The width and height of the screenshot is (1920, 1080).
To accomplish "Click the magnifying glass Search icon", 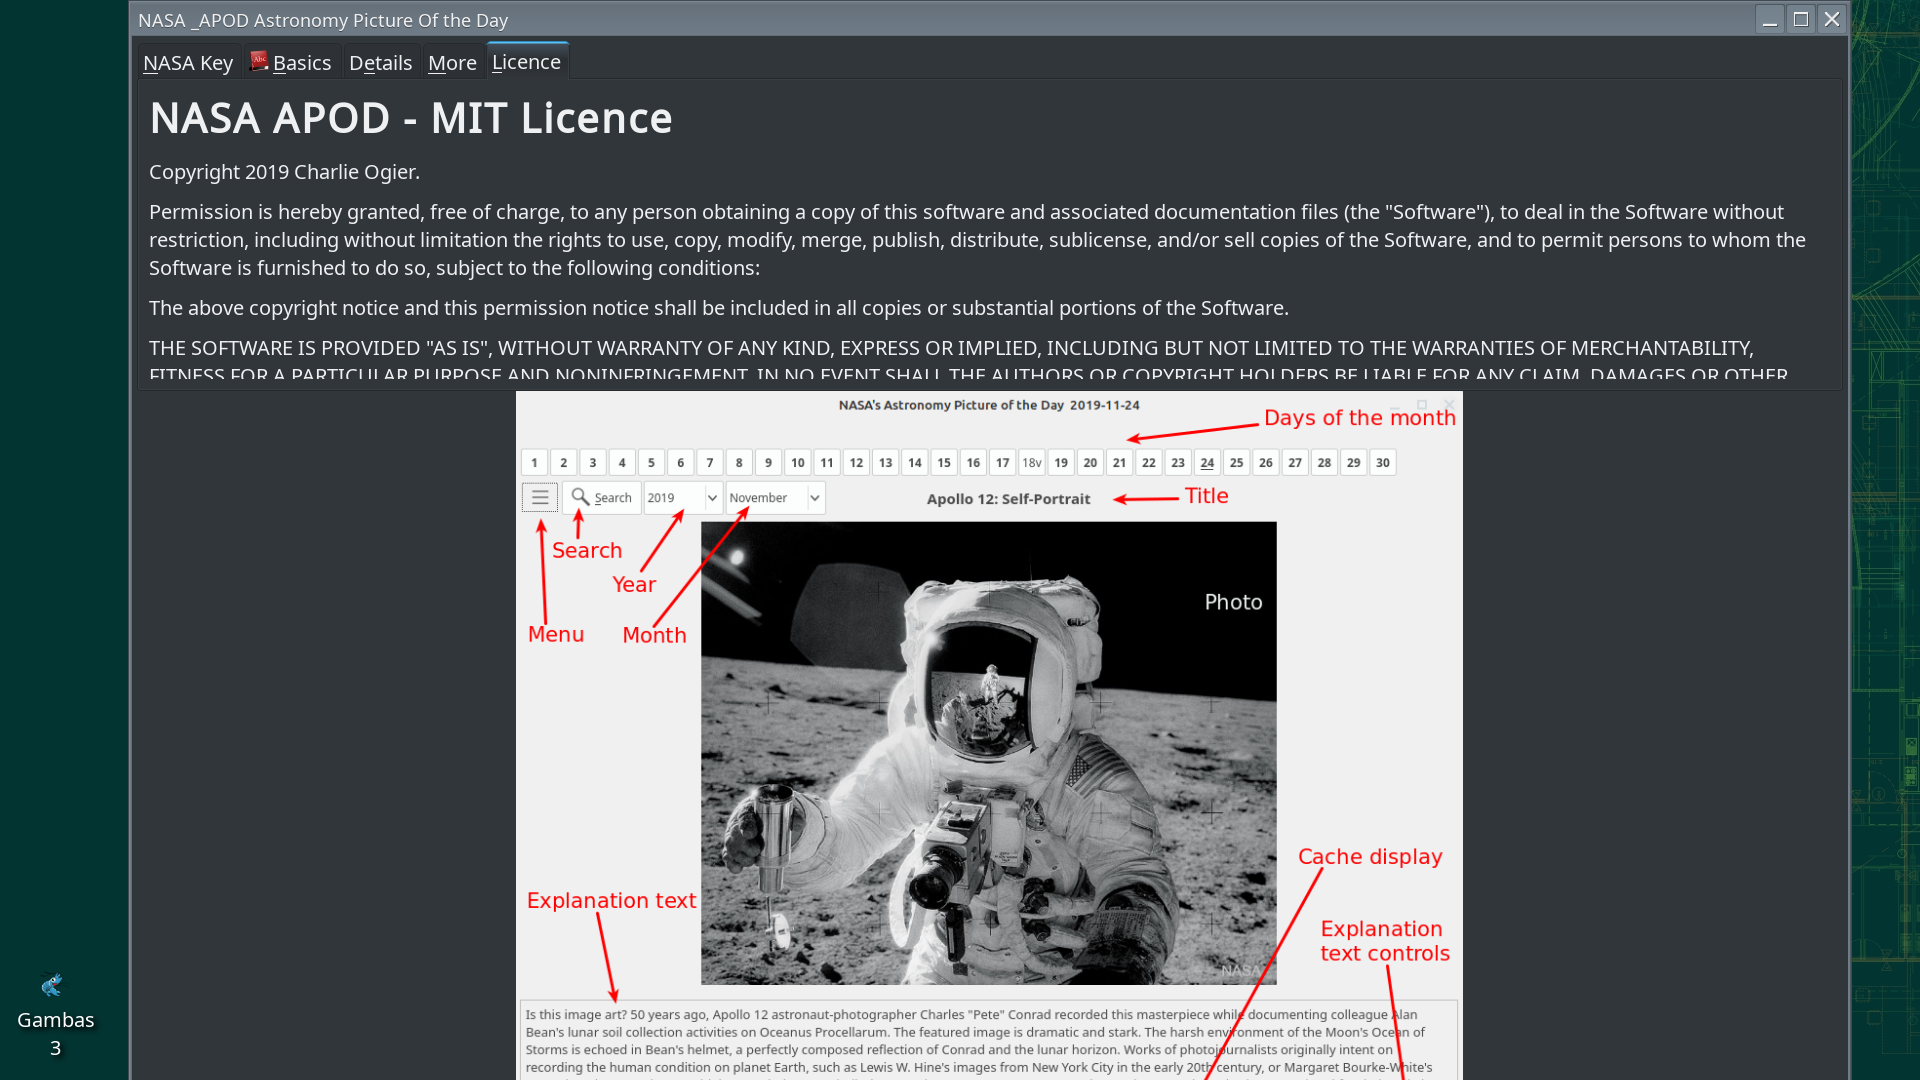I will 580,497.
